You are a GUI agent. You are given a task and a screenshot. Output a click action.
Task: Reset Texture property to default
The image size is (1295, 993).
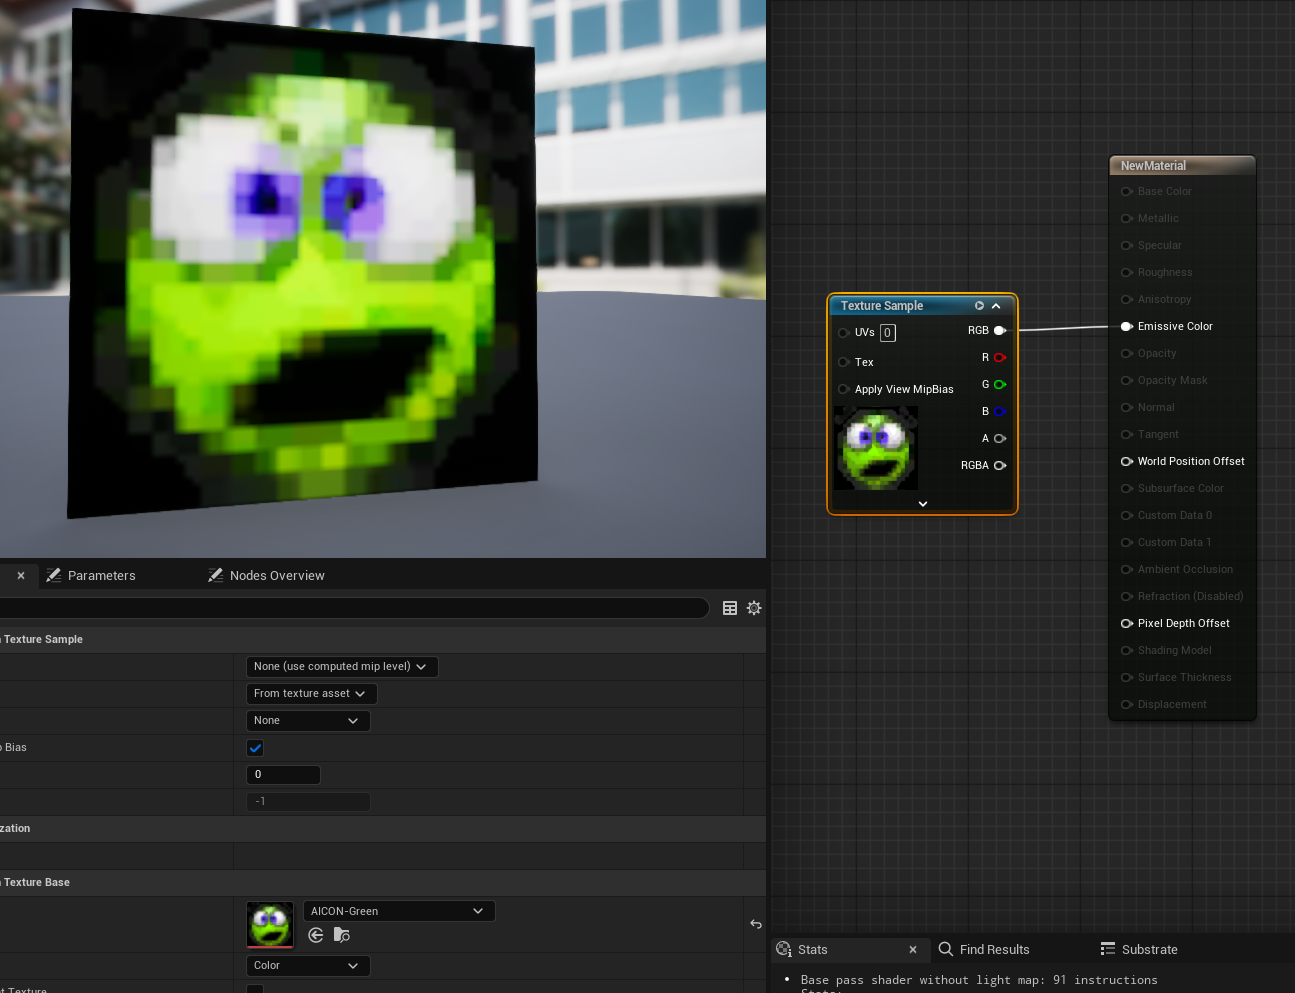tap(756, 924)
